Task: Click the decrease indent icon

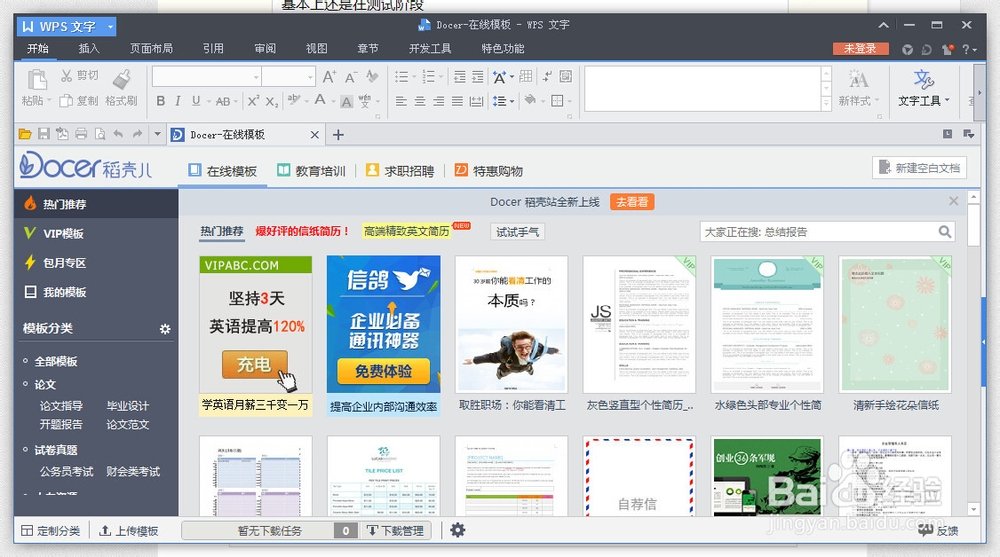Action: pos(459,77)
